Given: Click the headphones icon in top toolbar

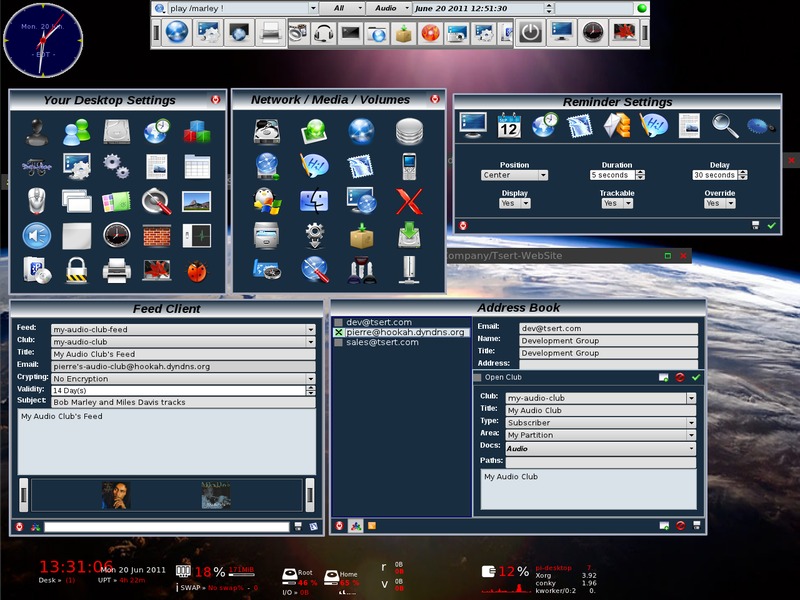Looking at the screenshot, I should (323, 33).
